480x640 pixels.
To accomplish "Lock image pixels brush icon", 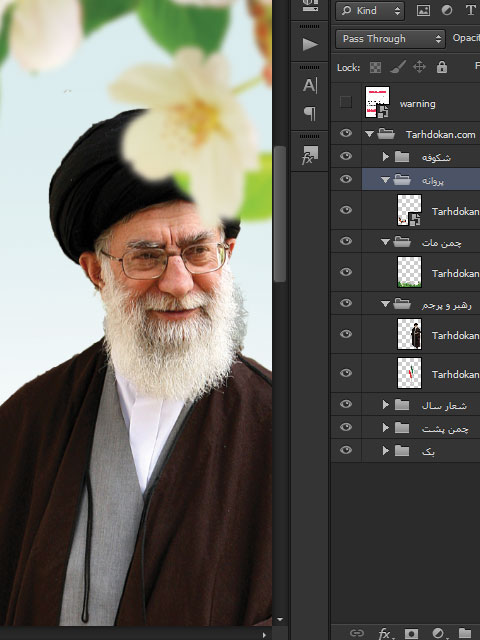I will (x=398, y=67).
